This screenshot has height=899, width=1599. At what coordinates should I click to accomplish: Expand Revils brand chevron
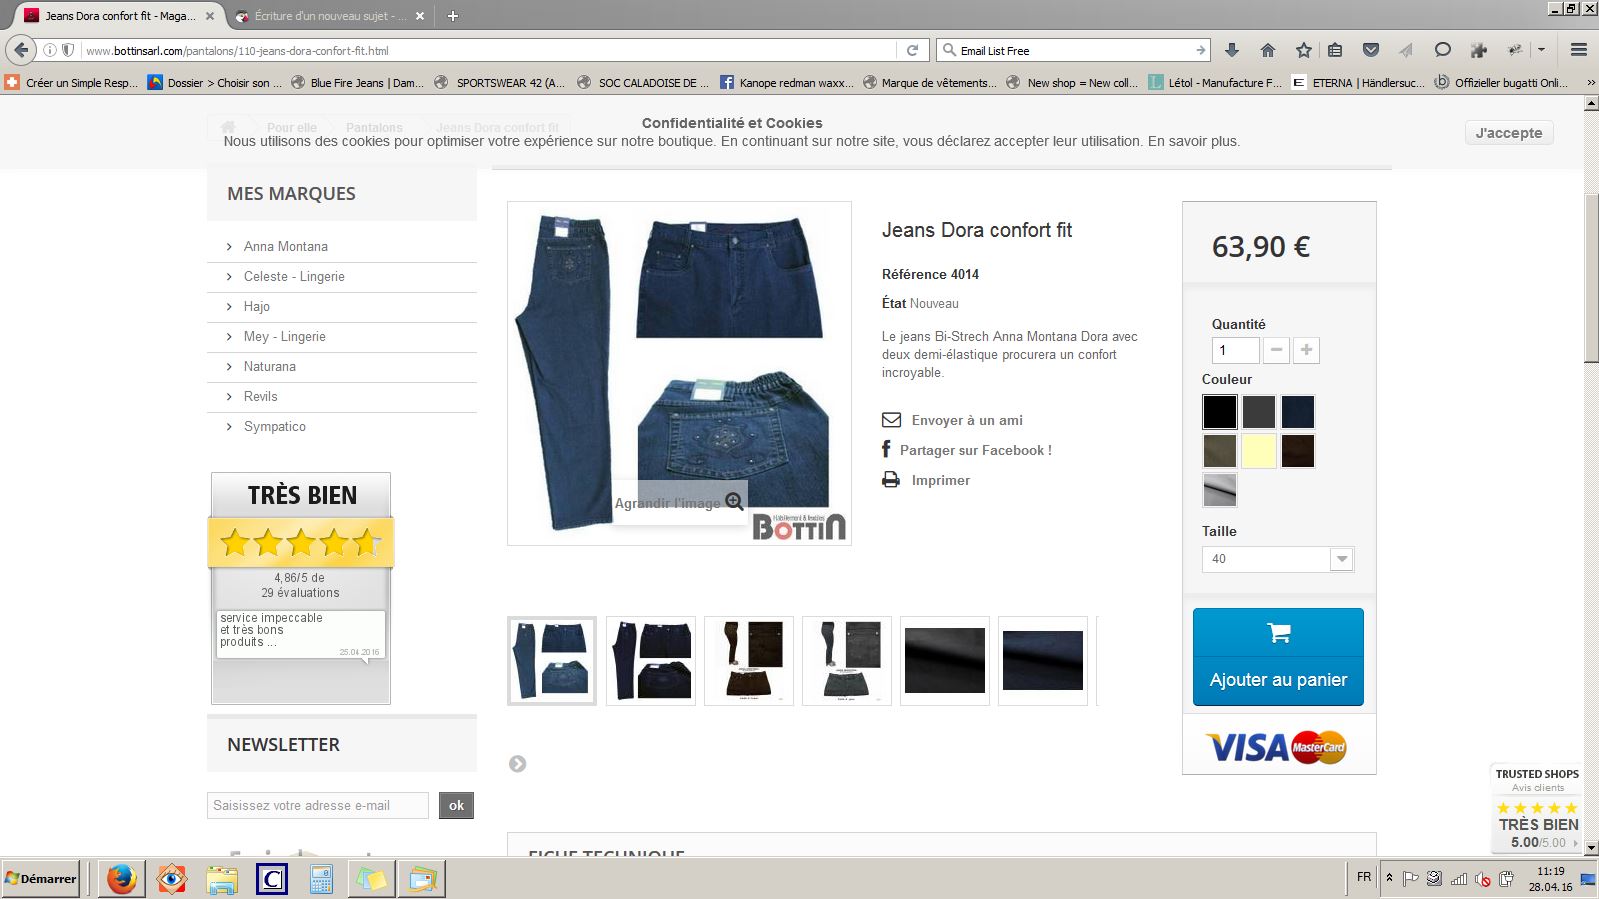click(x=229, y=397)
